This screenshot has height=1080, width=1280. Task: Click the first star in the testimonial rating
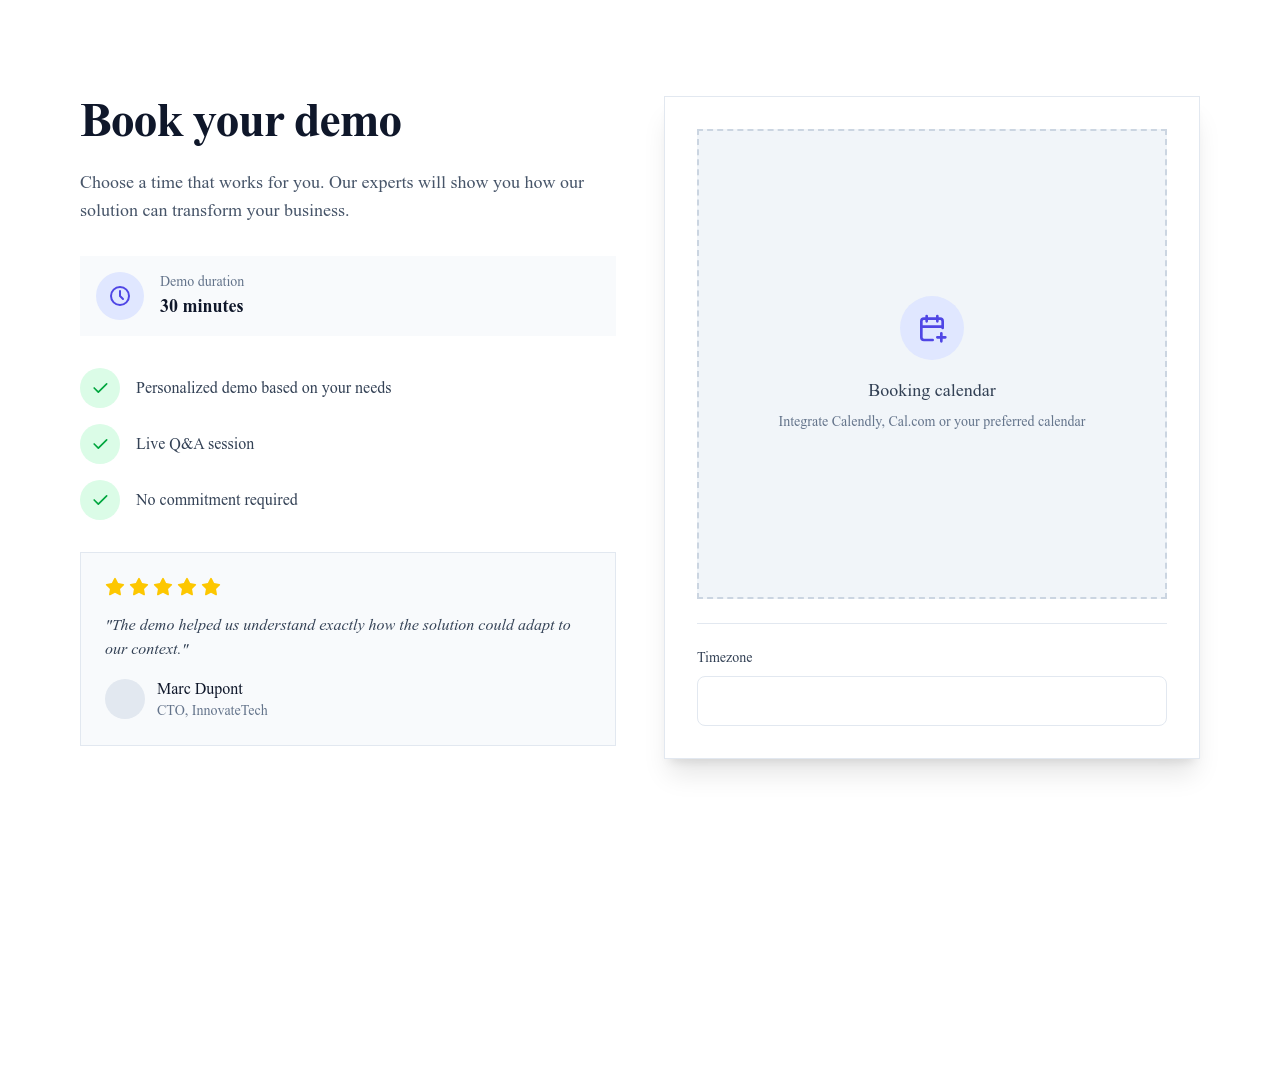tap(115, 587)
